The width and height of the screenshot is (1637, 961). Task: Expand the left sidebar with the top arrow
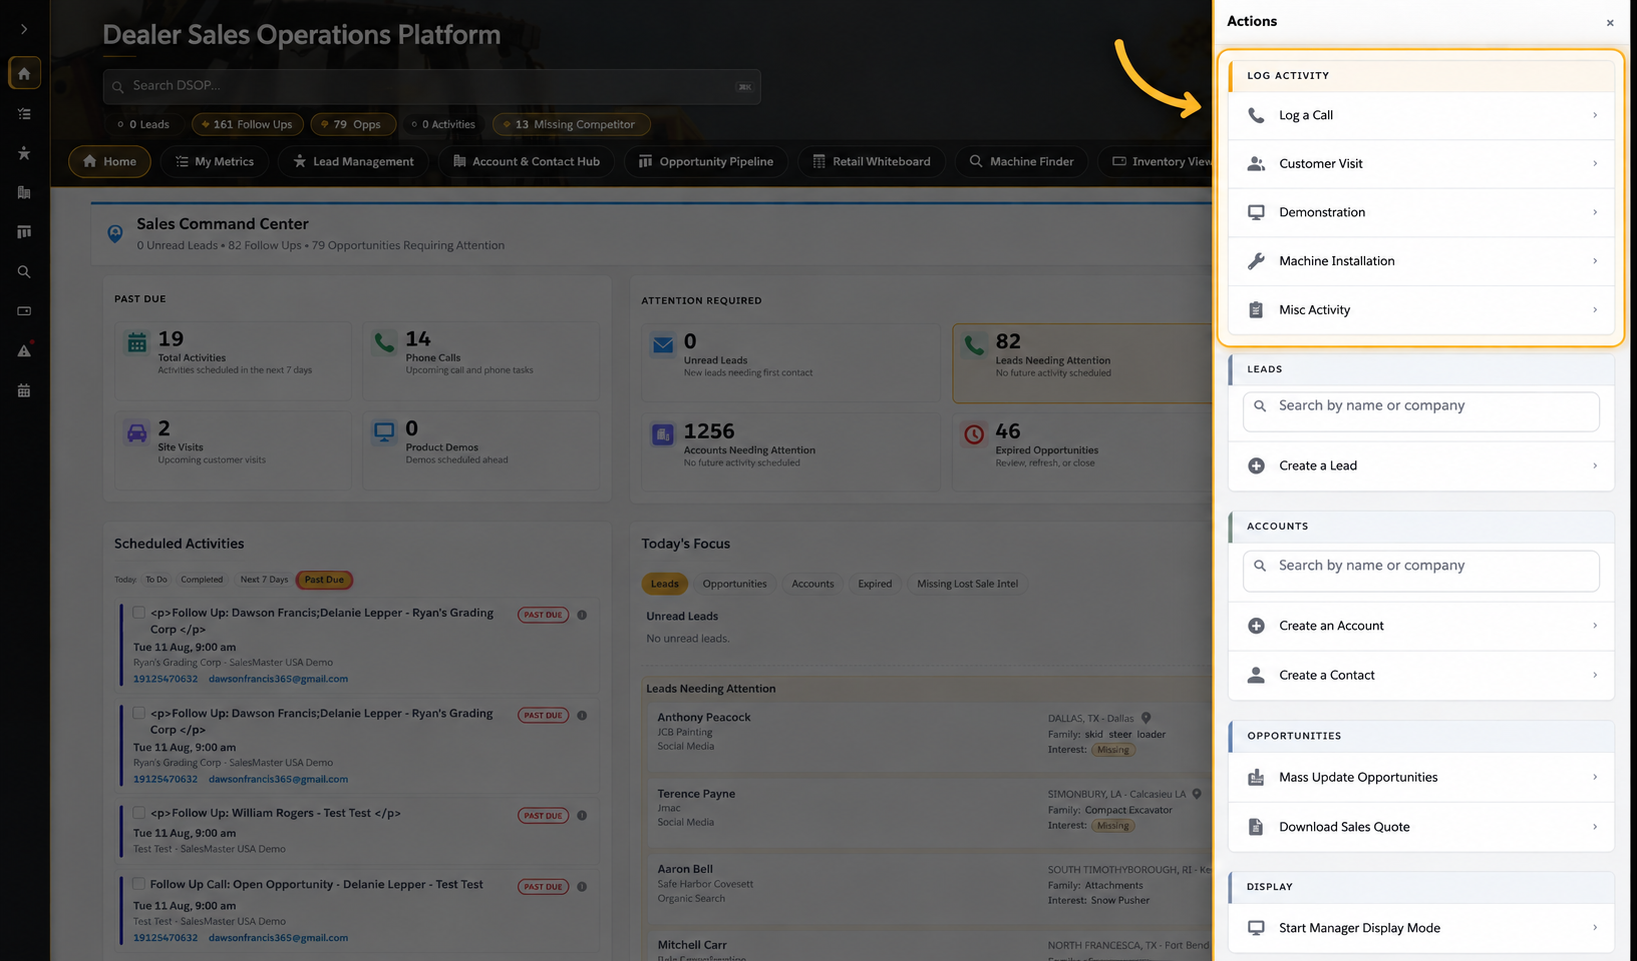(x=24, y=29)
